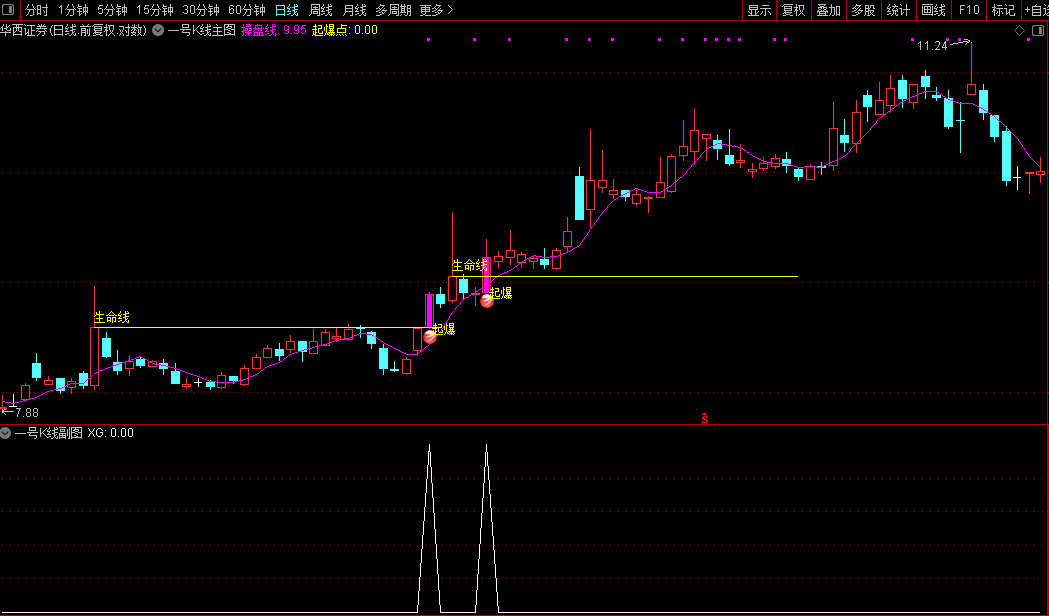
Task: Click the 7.88 low price label
Action: [x=27, y=413]
